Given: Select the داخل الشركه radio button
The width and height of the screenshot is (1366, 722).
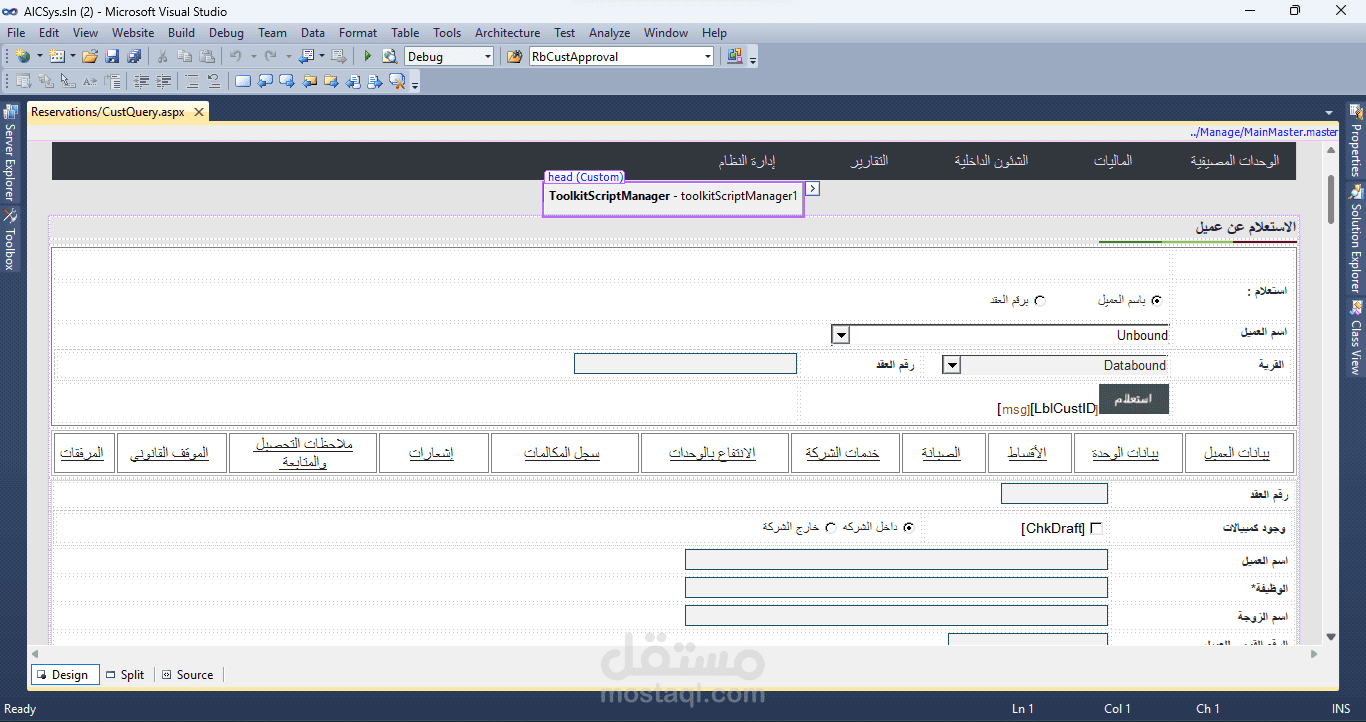Looking at the screenshot, I should click(909, 527).
